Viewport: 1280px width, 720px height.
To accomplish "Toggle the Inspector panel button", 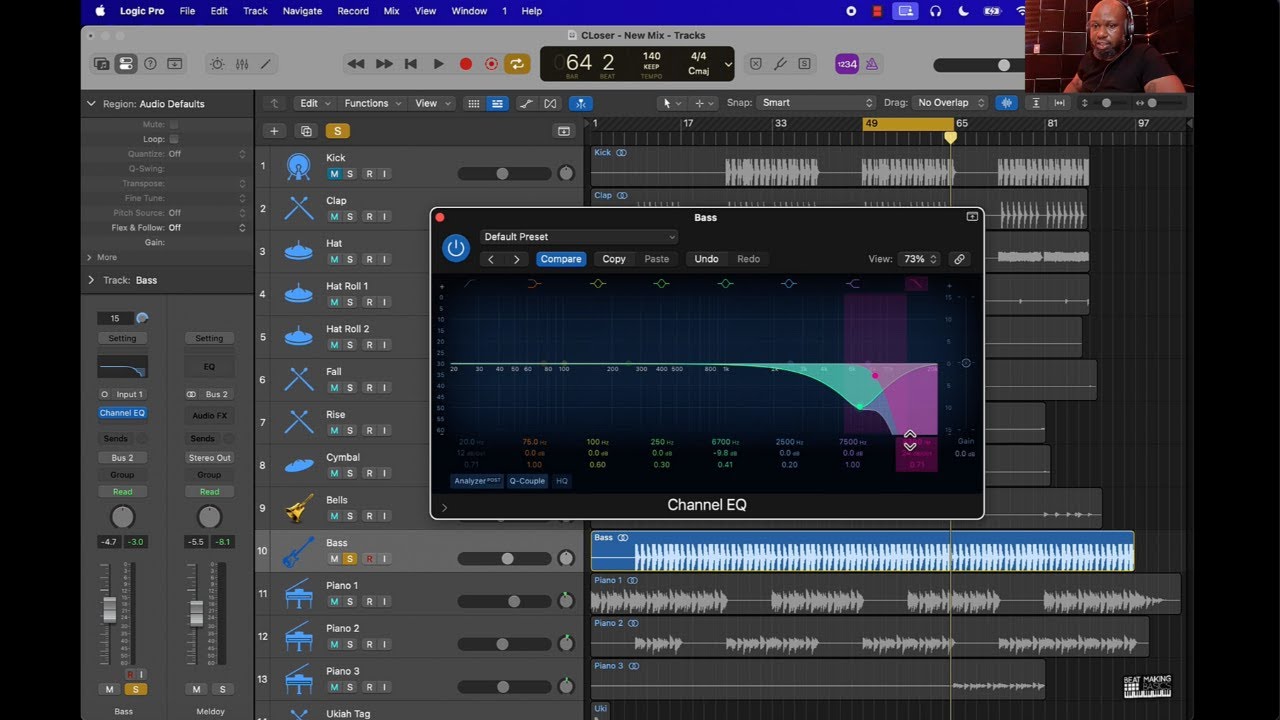I will point(125,64).
